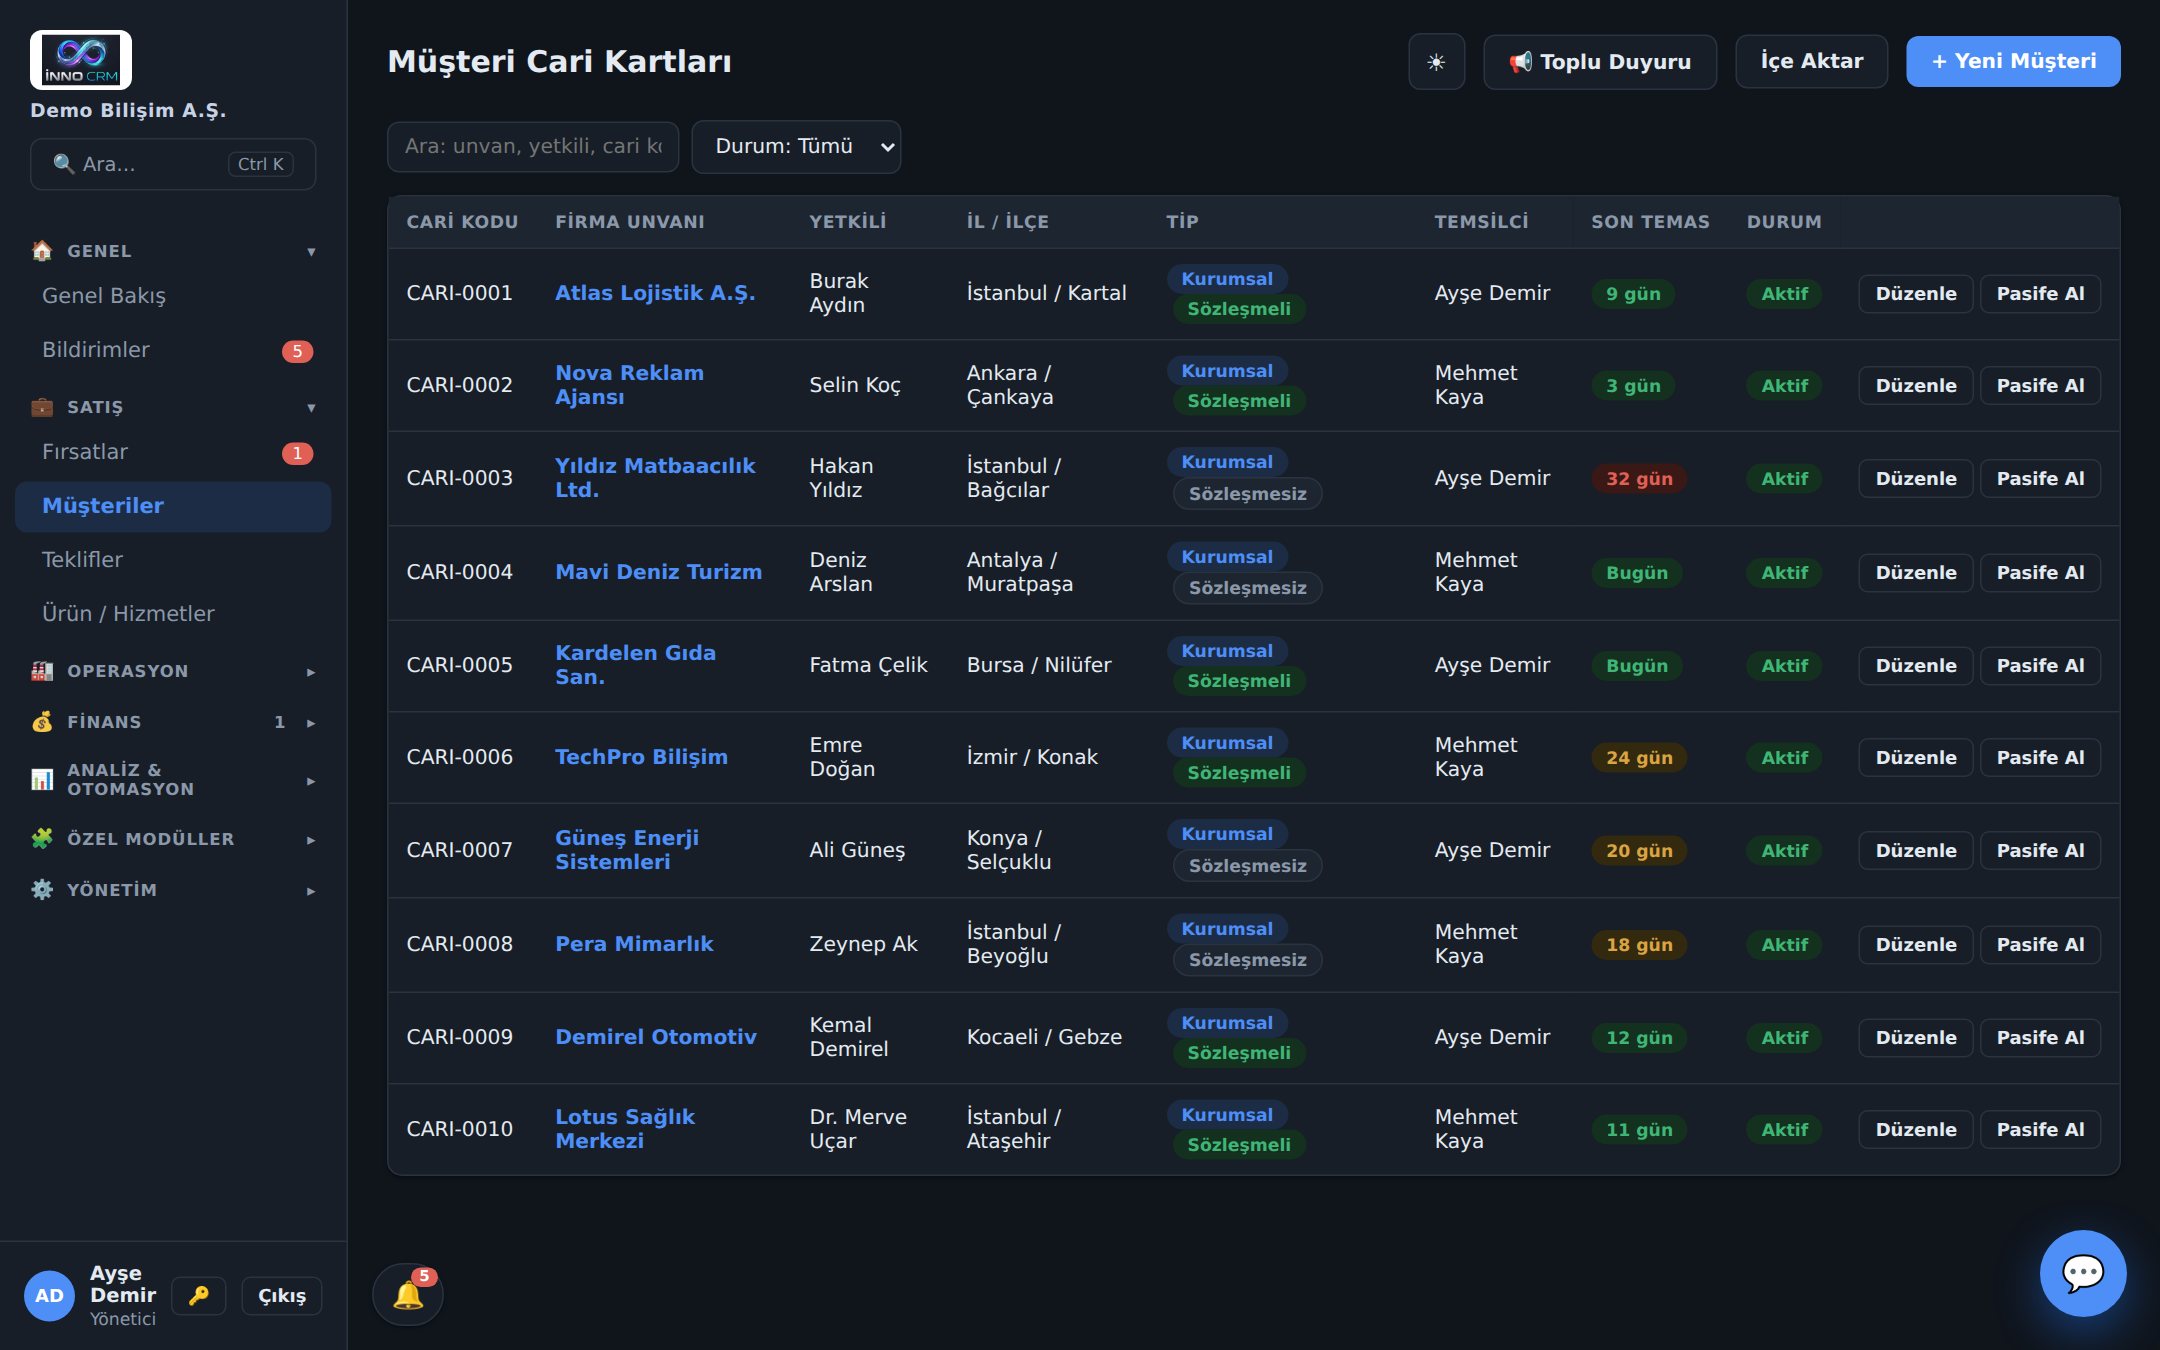Viewport: 2160px width, 1350px height.
Task: Click the house icon next to GENEL
Action: coord(42,251)
